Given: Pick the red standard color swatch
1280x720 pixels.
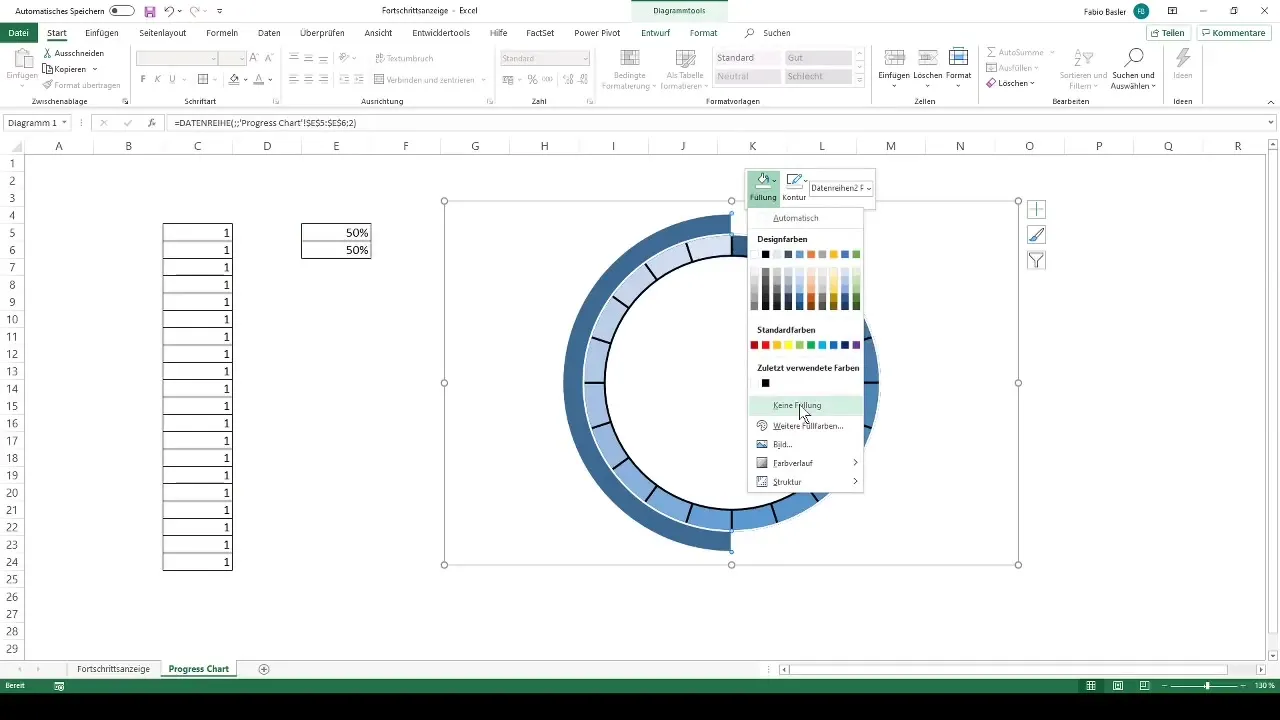Looking at the screenshot, I should point(766,345).
